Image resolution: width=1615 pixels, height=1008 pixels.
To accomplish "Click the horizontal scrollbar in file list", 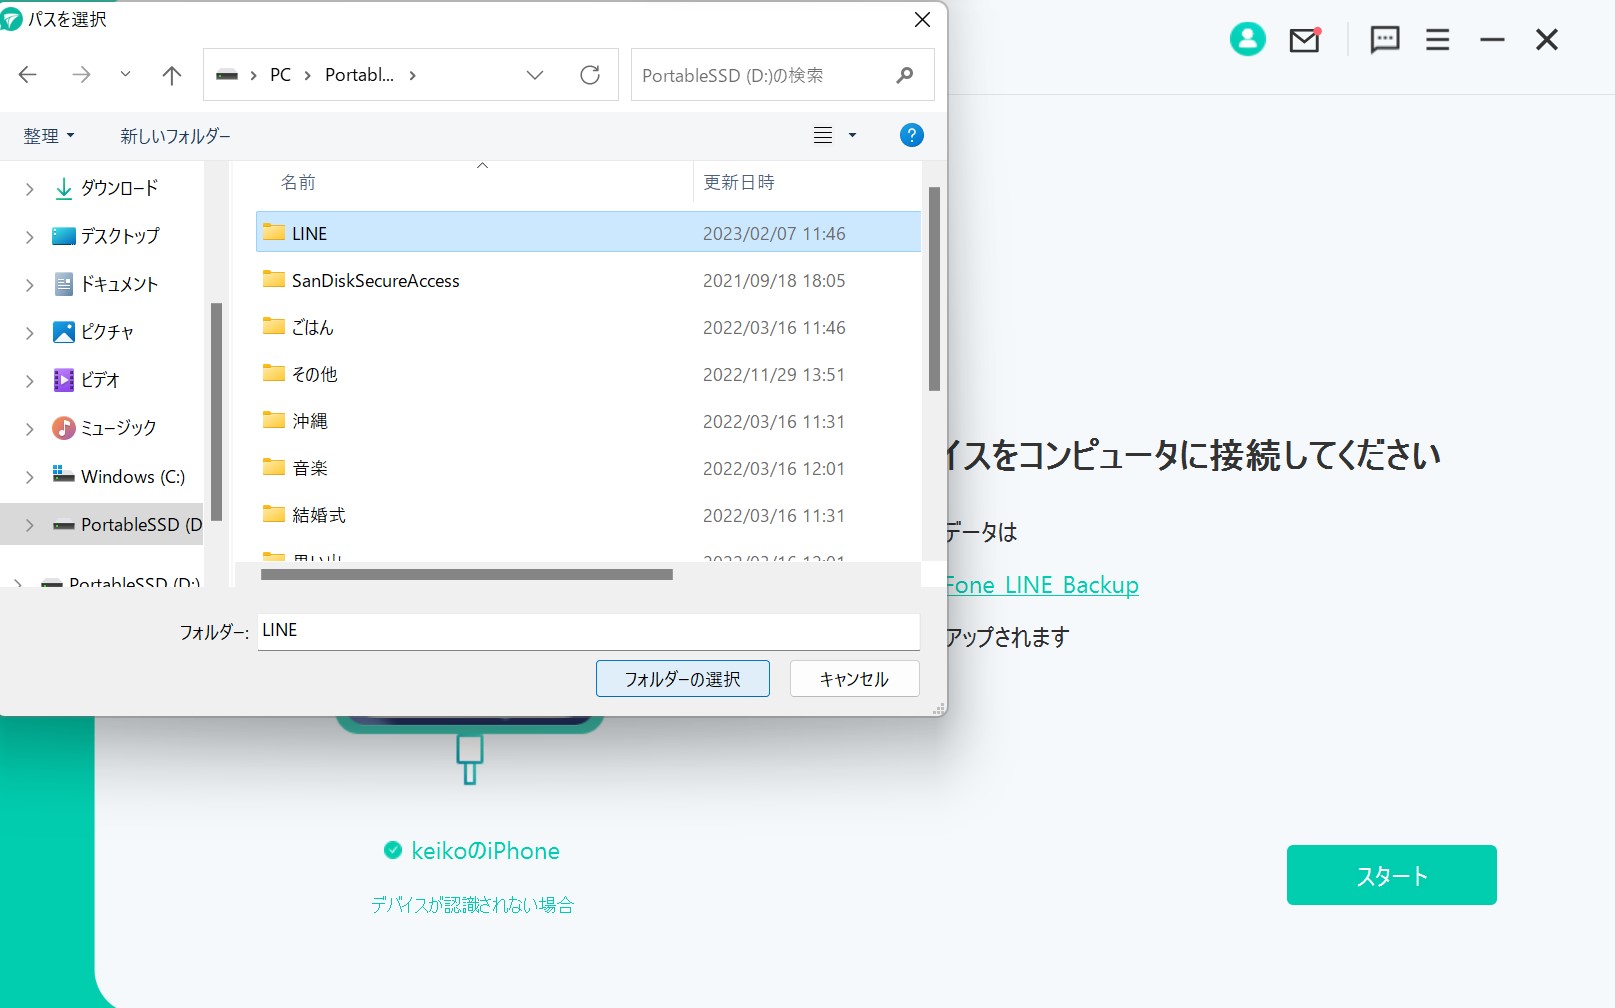I will [x=466, y=575].
